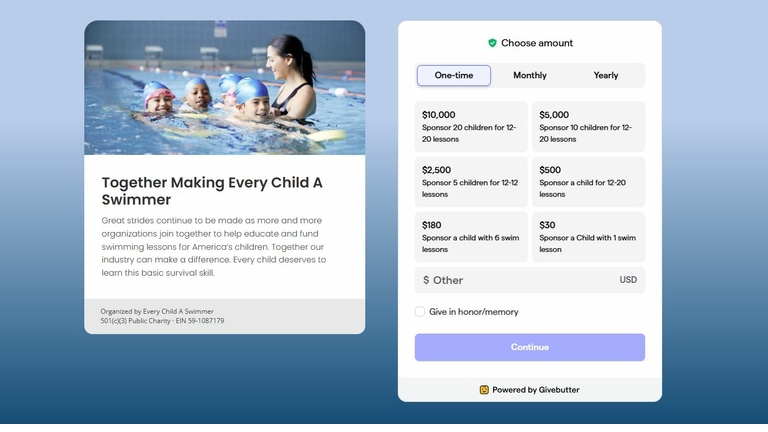The image size is (768, 432).
Task: Click the Organized by Every Child A Swimmer text
Action: point(157,312)
